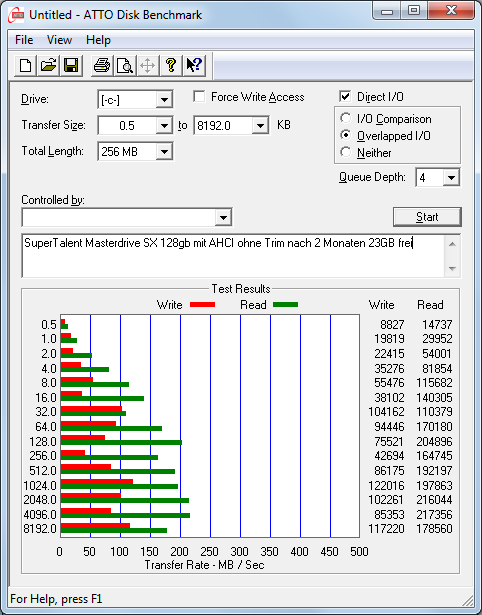This screenshot has height=615, width=482.
Task: Expand the Queue Depth dropdown
Action: [x=451, y=178]
